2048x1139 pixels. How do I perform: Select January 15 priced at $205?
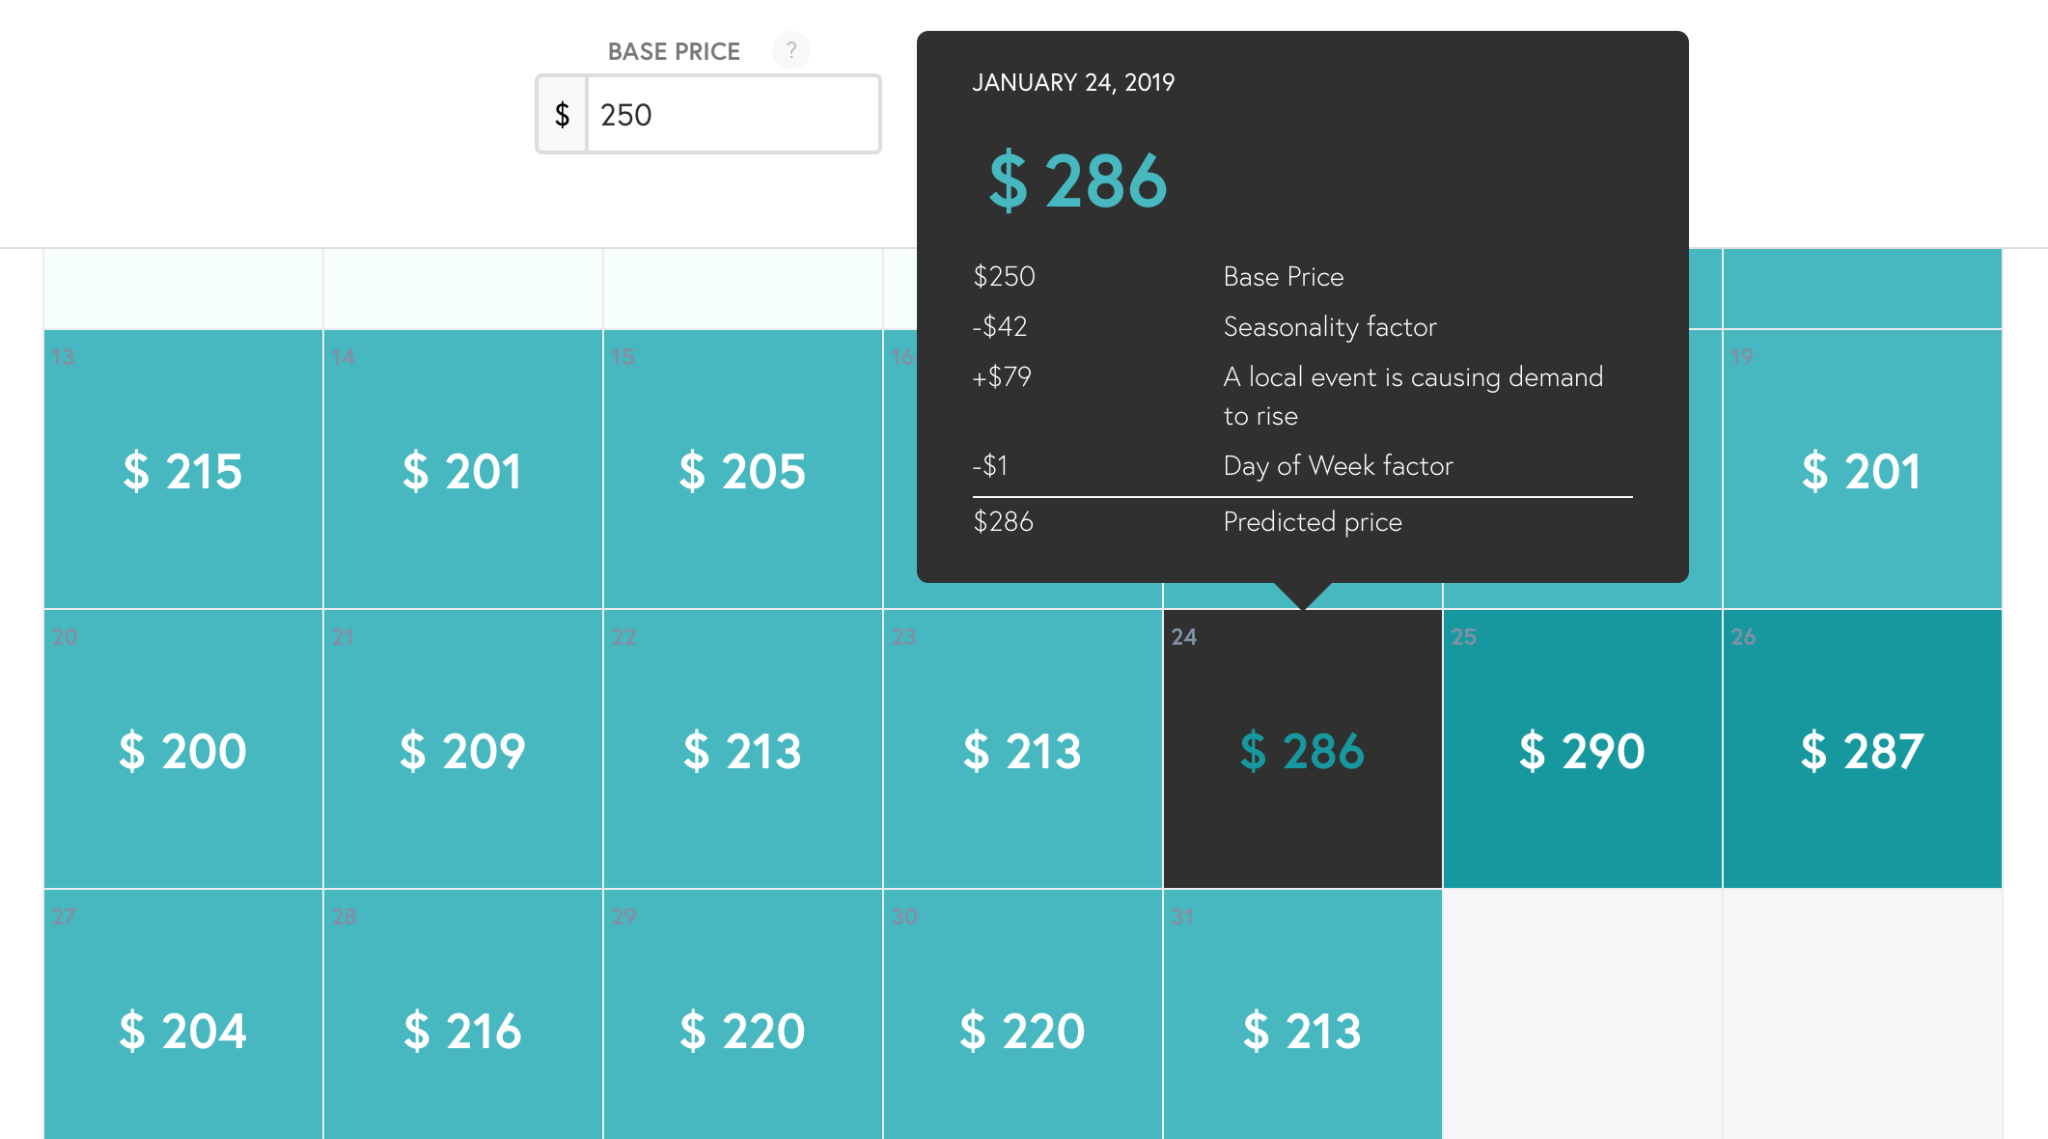click(741, 470)
